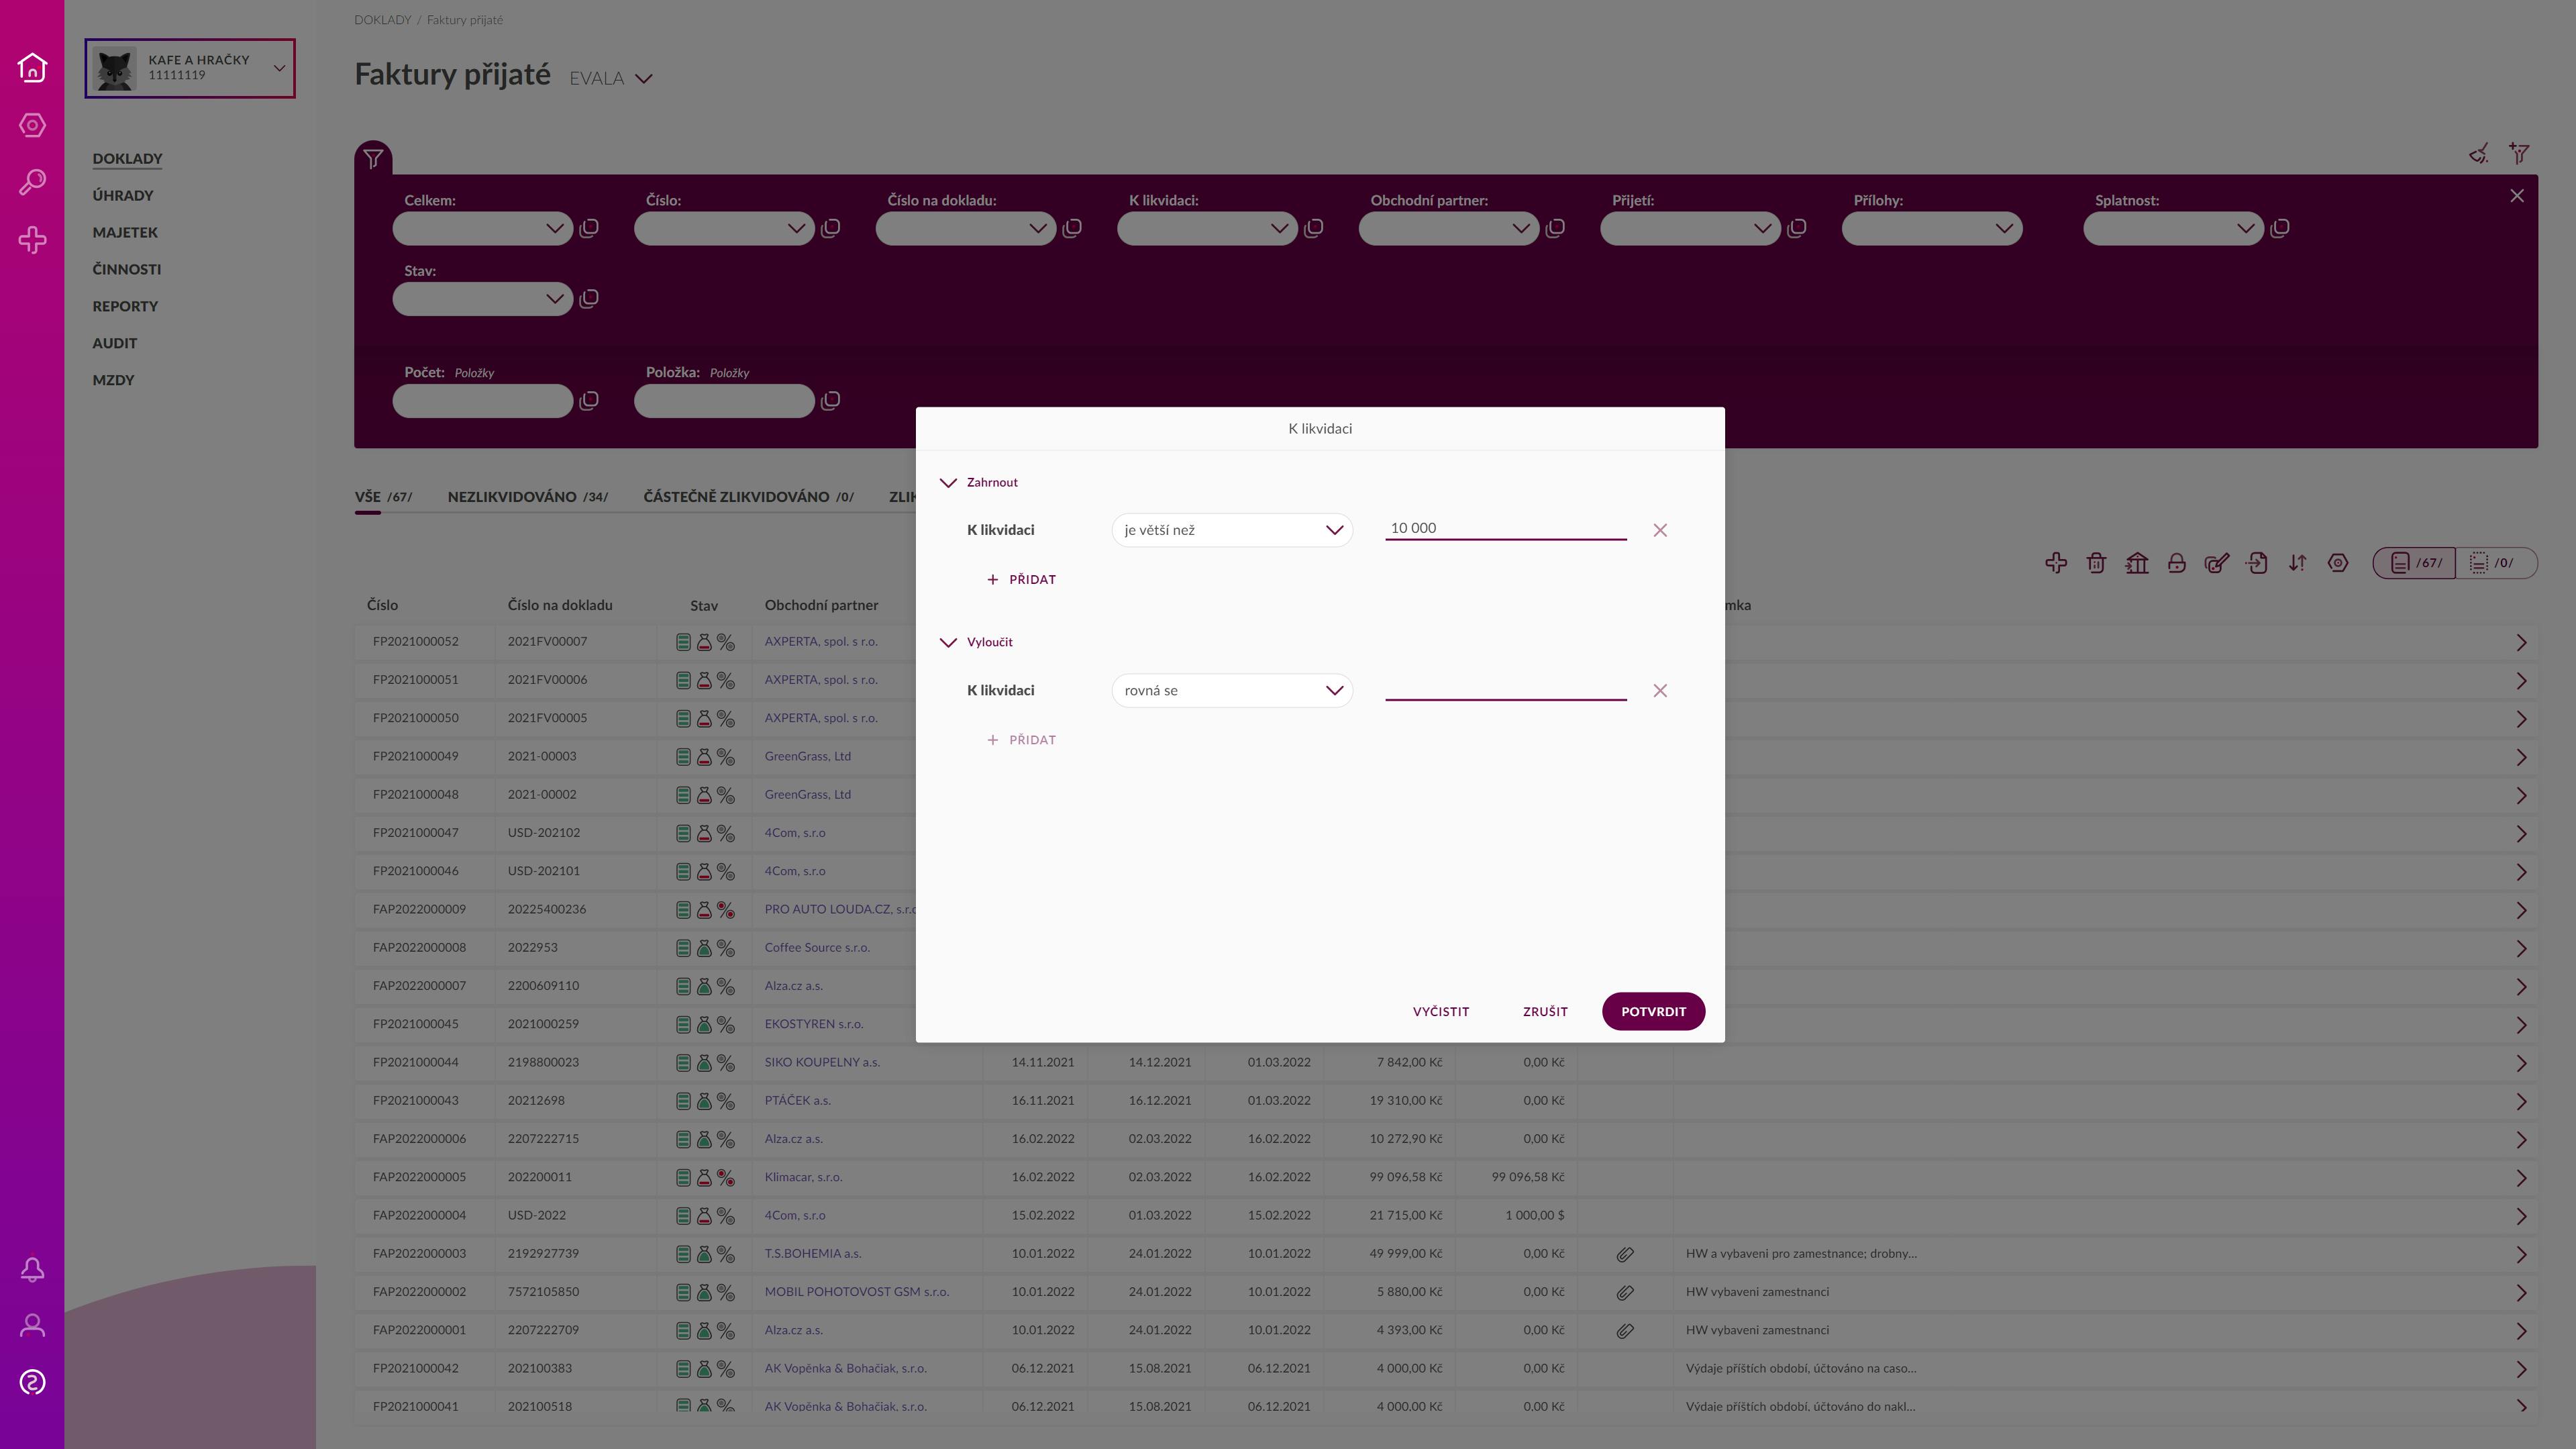Click copy icon next to K likvidaci filter
Image resolution: width=2576 pixels, height=1449 pixels.
click(x=1313, y=228)
